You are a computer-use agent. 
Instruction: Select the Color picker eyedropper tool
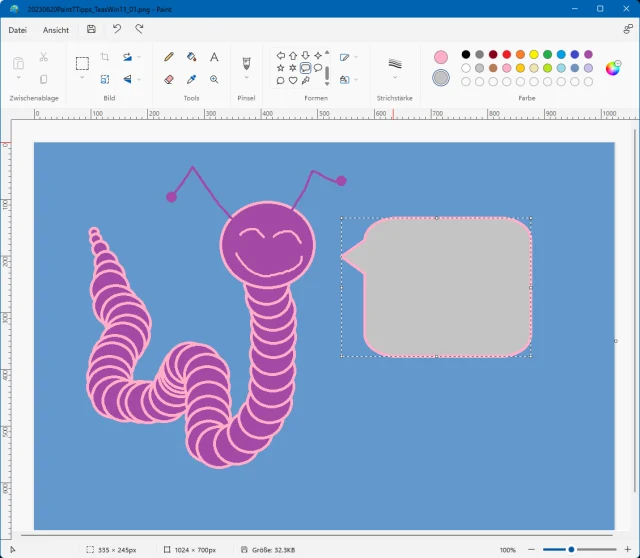point(191,79)
